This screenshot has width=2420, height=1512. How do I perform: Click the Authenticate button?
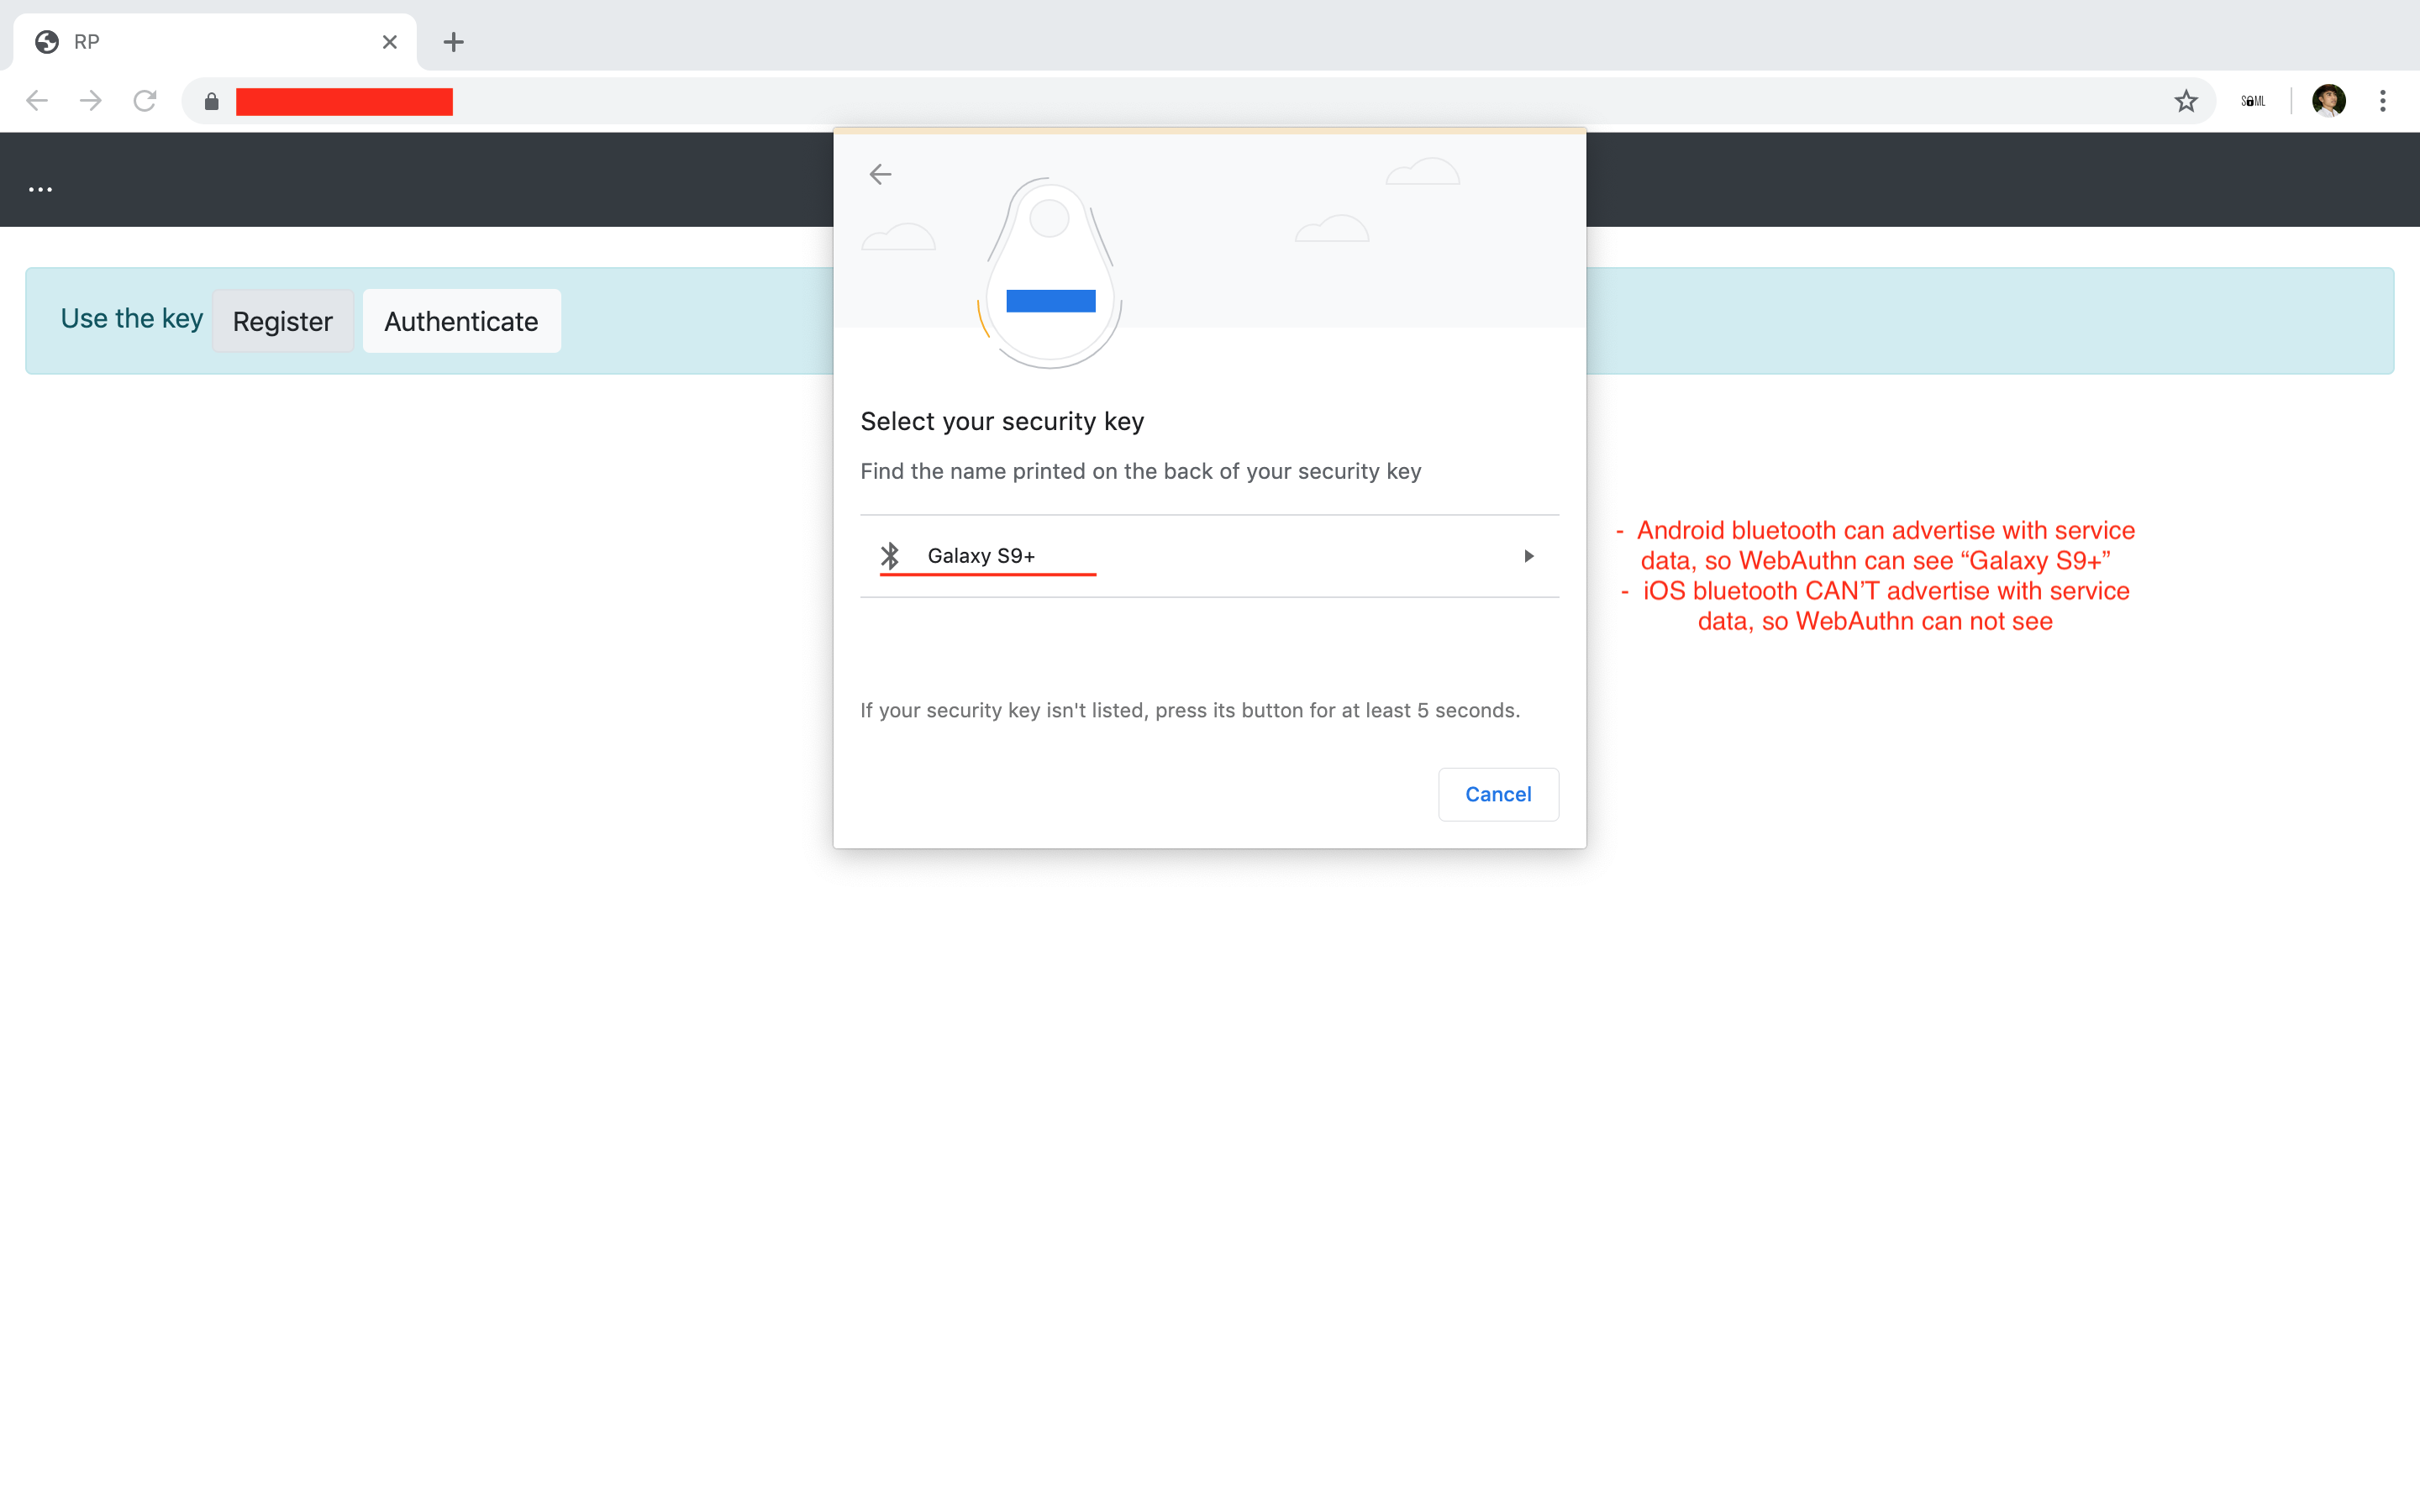tap(461, 321)
